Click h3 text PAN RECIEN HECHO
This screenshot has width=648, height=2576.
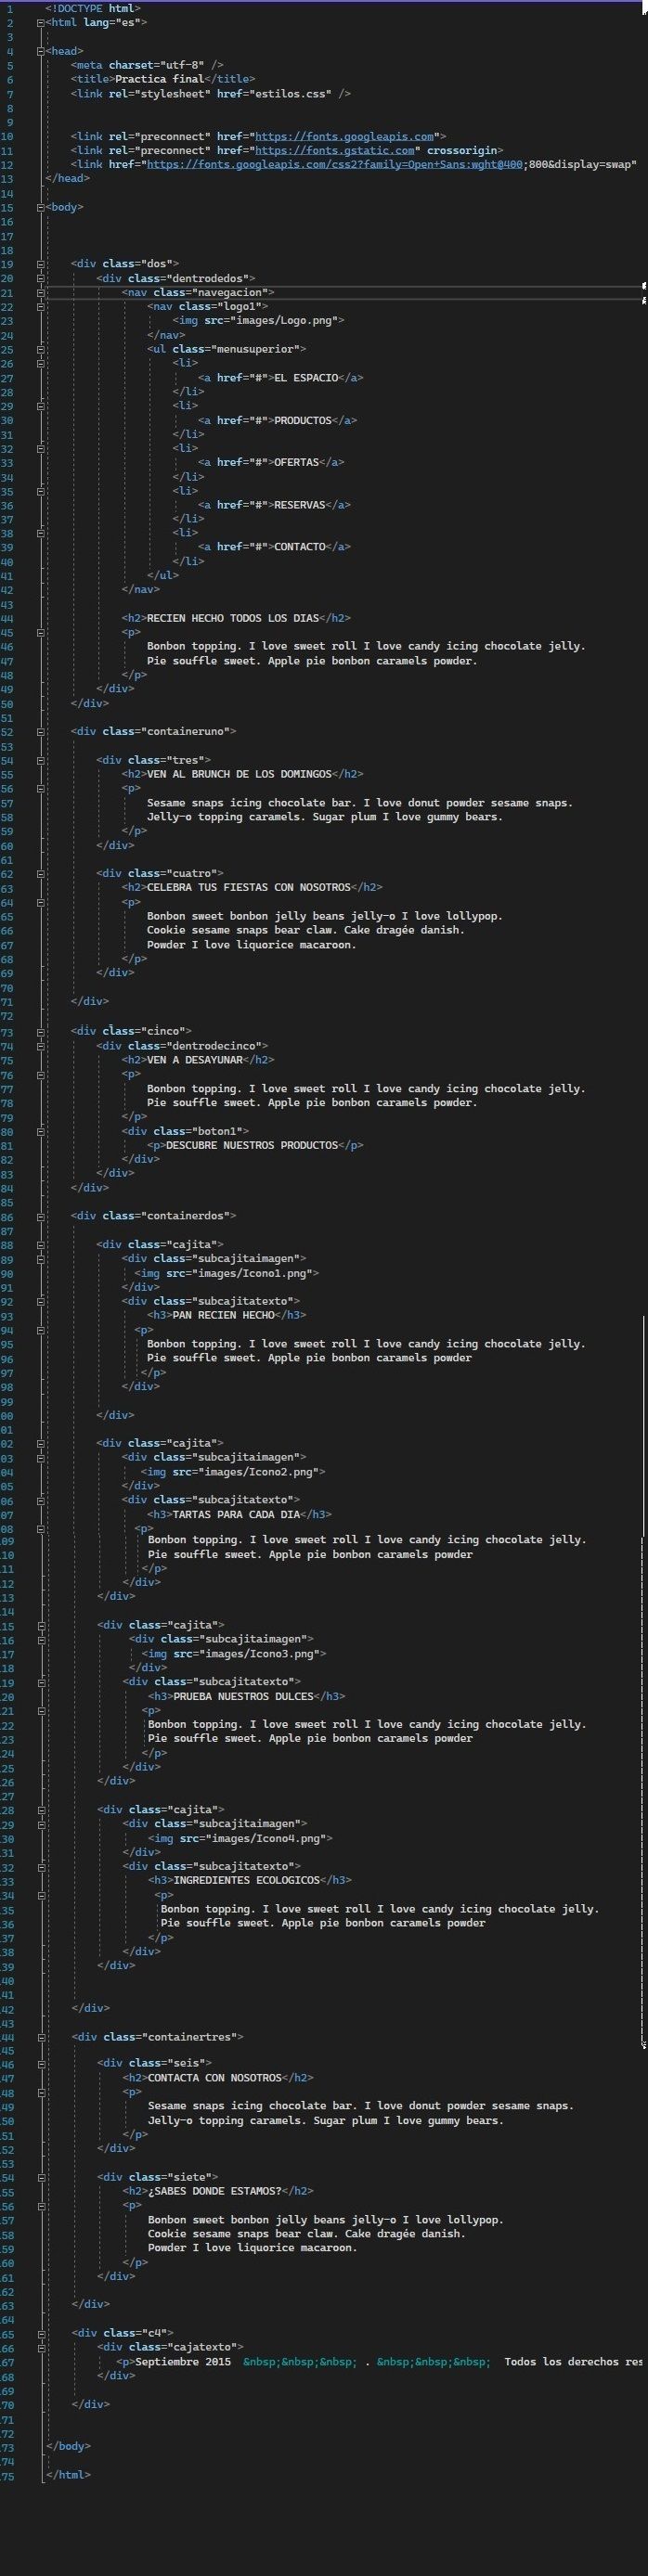(x=223, y=1315)
